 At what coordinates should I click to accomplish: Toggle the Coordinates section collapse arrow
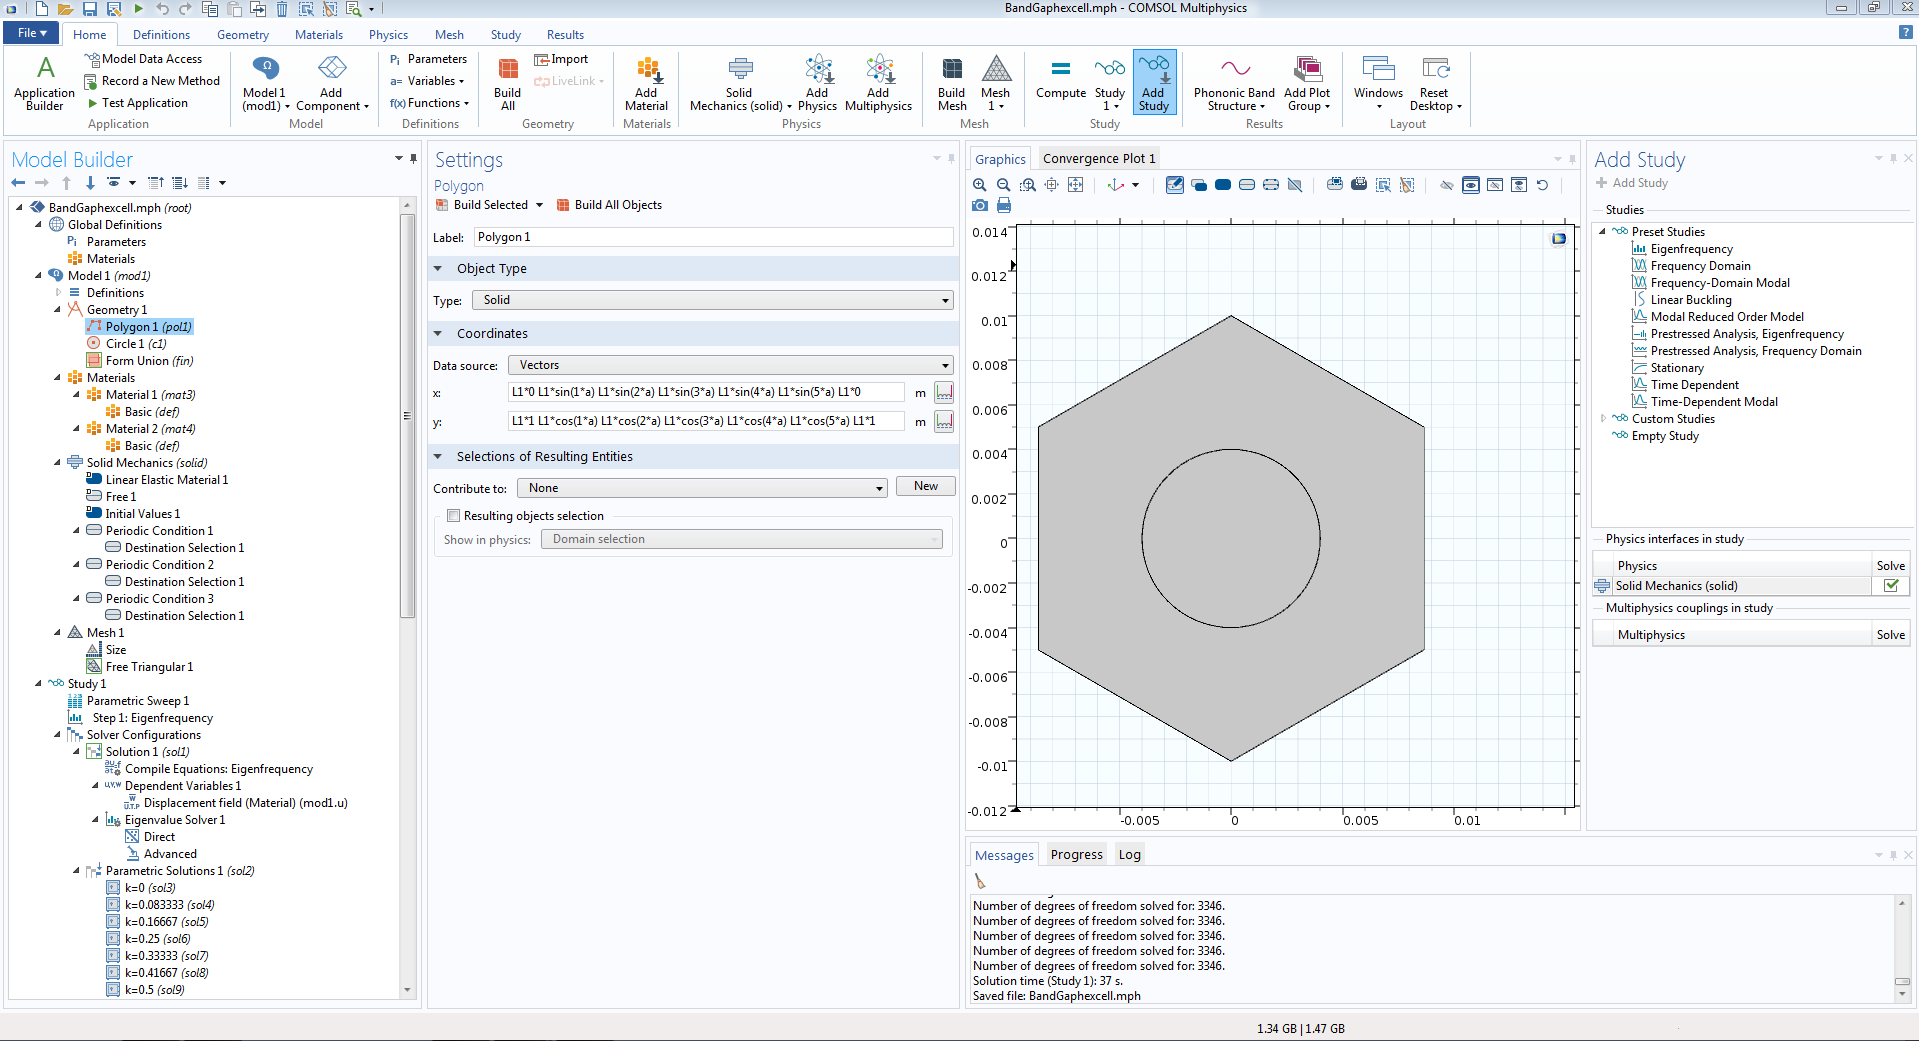click(x=438, y=334)
